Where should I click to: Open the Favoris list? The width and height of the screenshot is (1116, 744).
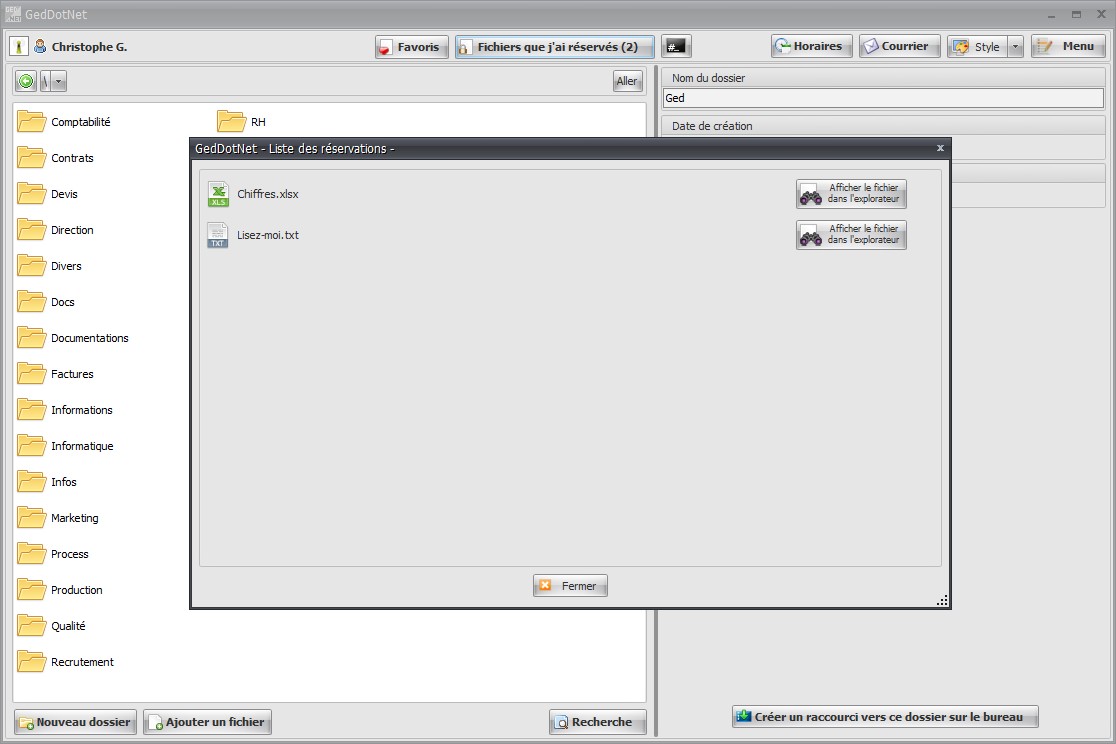411,47
